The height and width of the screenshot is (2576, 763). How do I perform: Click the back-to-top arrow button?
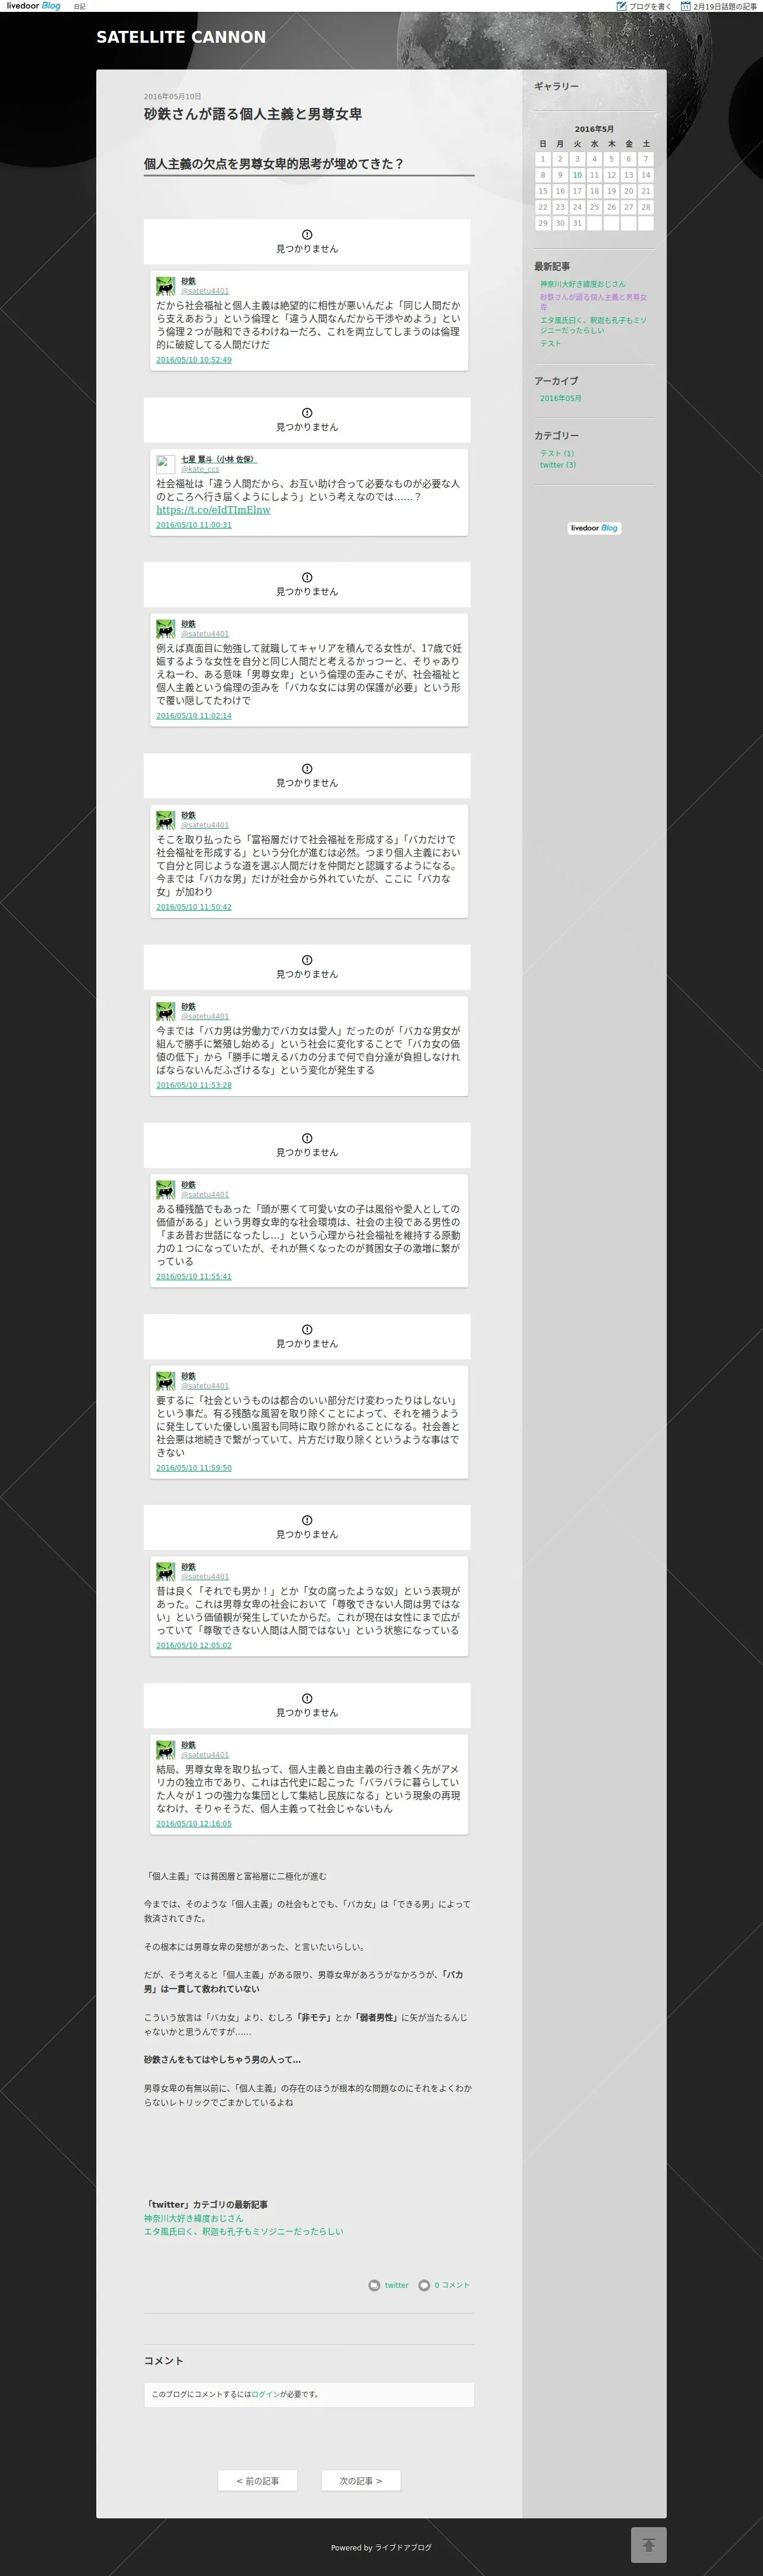pyautogui.click(x=648, y=2545)
